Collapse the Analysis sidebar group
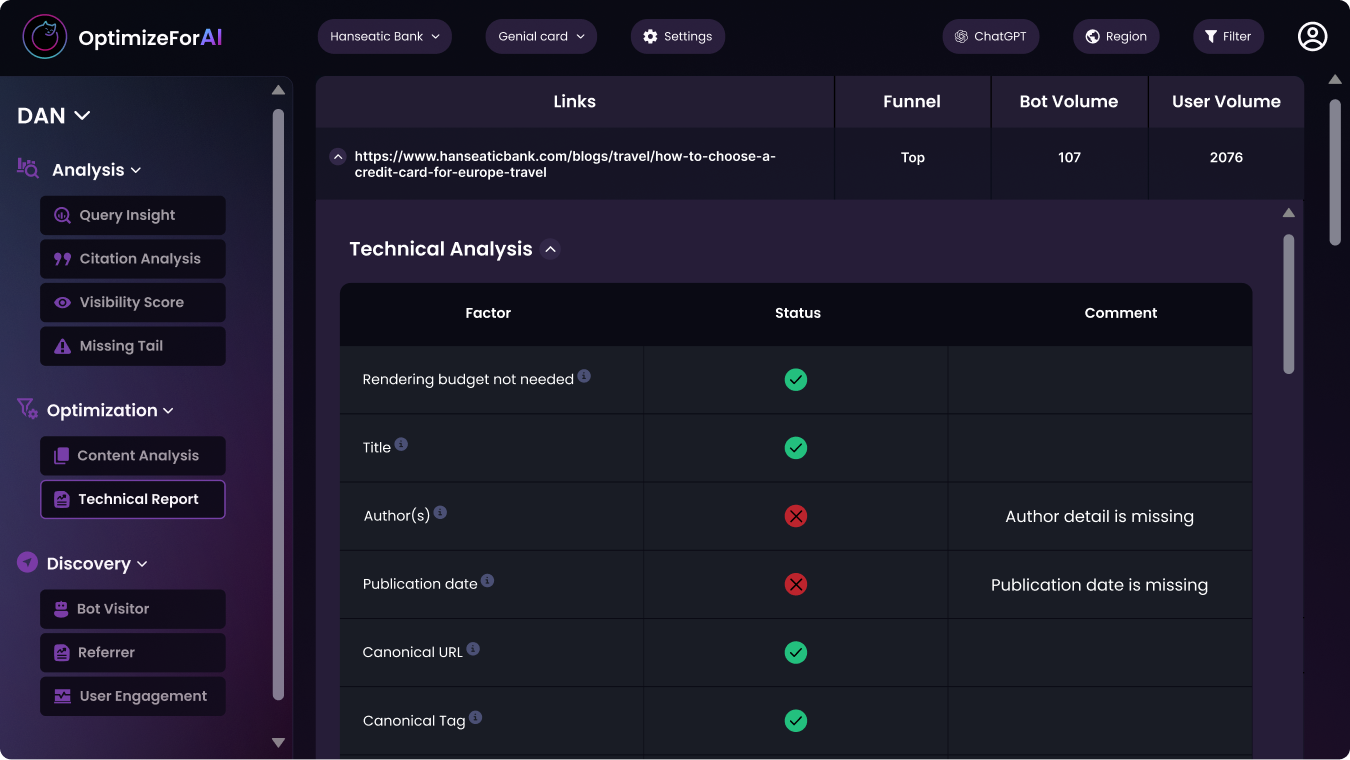This screenshot has height=760, width=1350. tap(136, 171)
